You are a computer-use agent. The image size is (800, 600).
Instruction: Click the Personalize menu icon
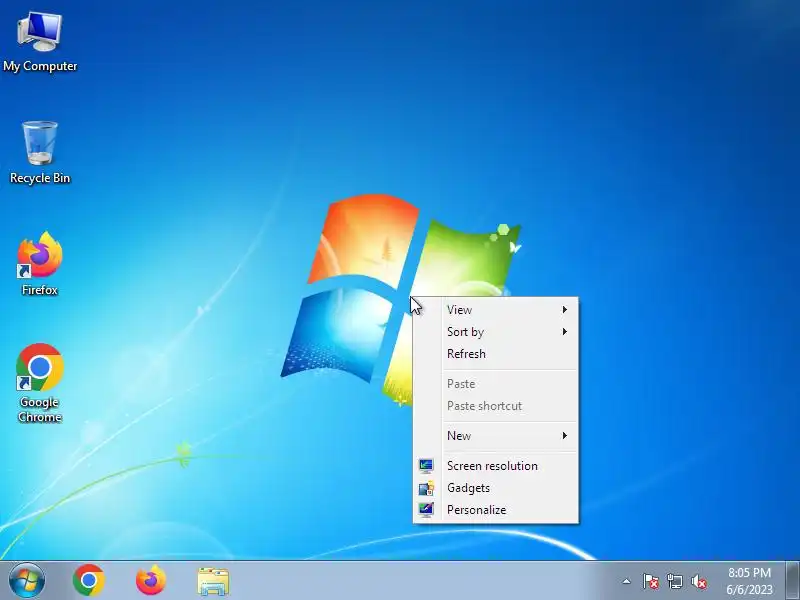[426, 510]
